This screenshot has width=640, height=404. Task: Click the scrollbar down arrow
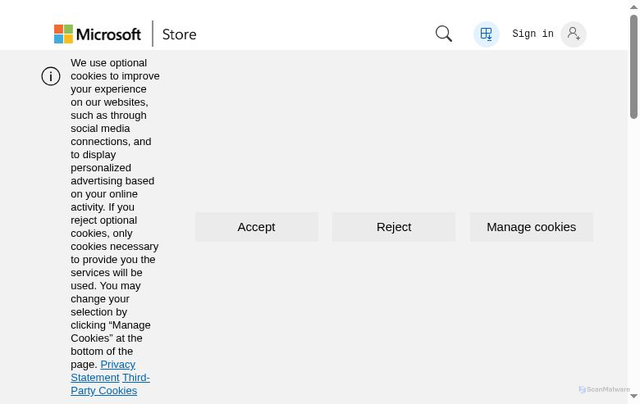point(633,396)
